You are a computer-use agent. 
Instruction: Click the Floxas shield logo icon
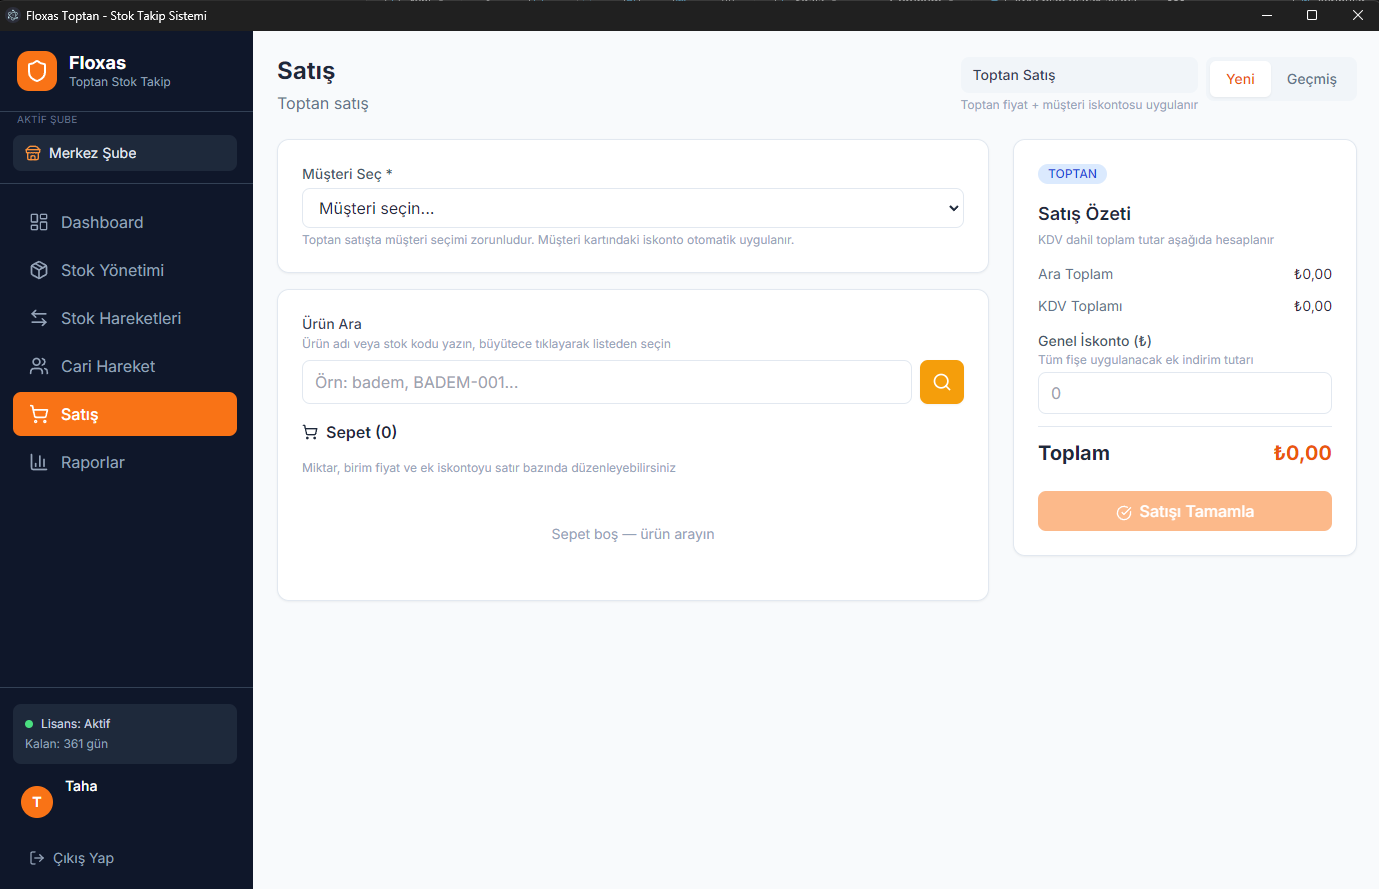click(x=37, y=71)
